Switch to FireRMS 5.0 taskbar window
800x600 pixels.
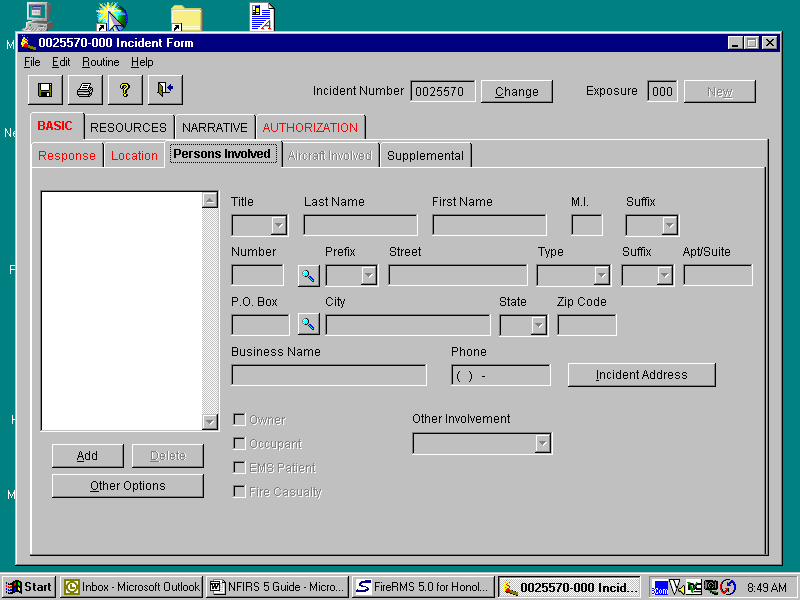tap(424, 587)
